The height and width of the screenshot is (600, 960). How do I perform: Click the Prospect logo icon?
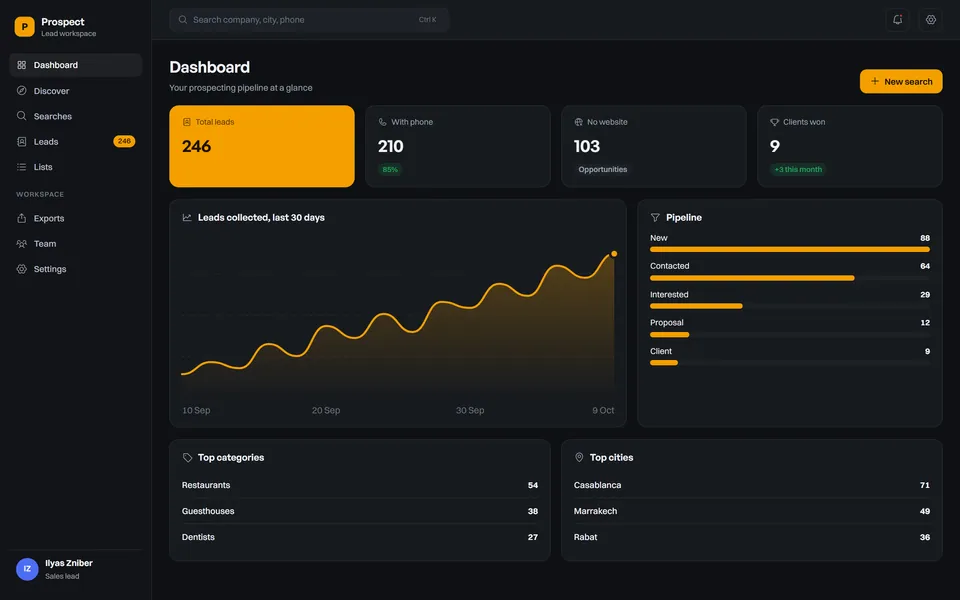coord(24,26)
